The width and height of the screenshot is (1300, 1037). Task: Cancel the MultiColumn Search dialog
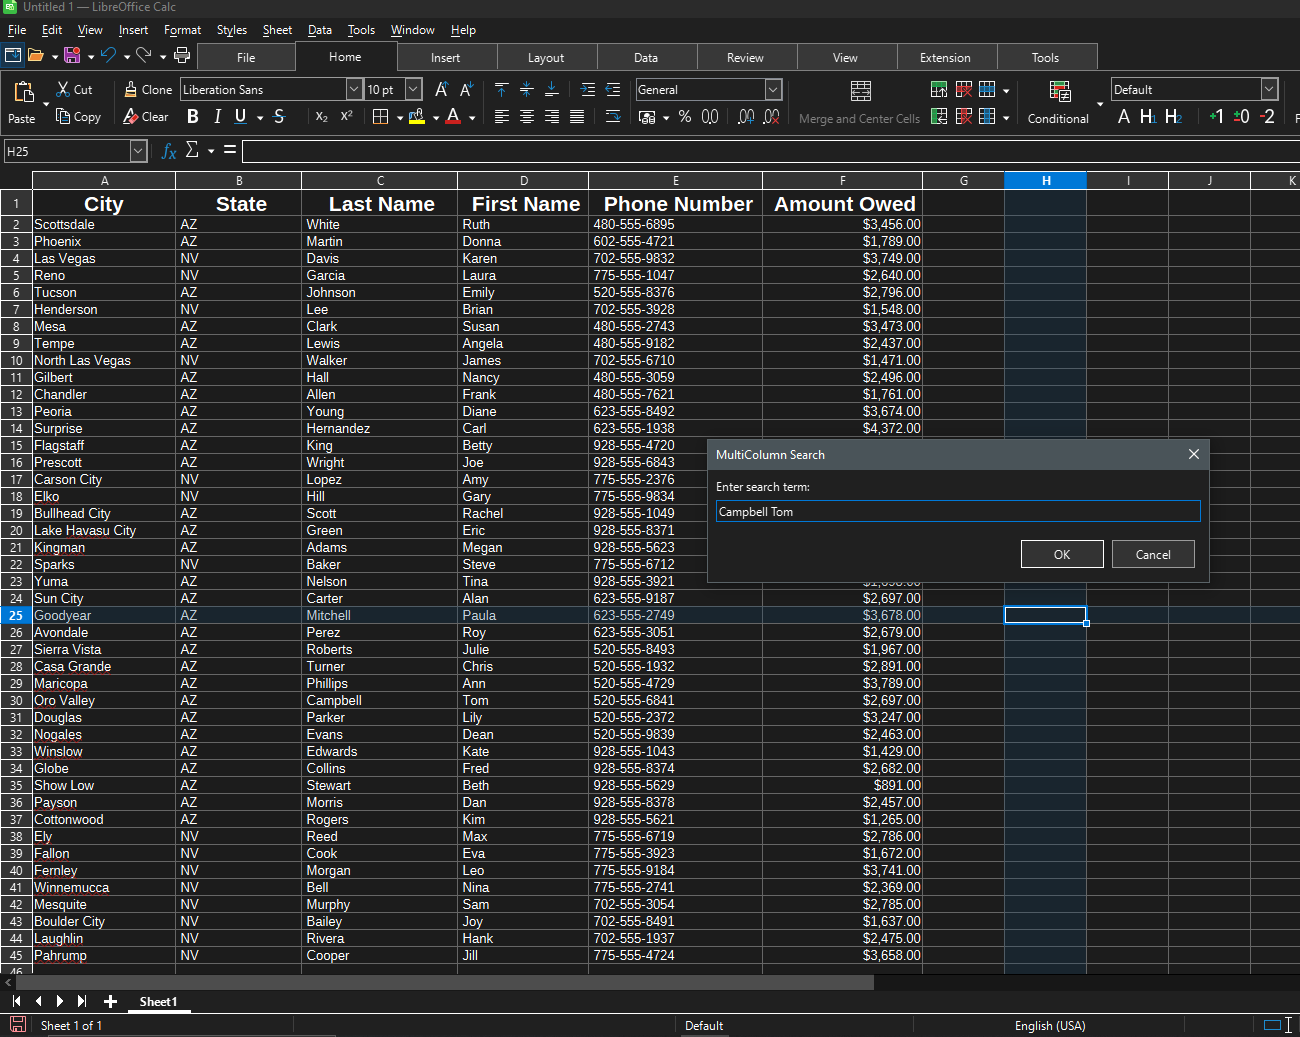[1152, 554]
